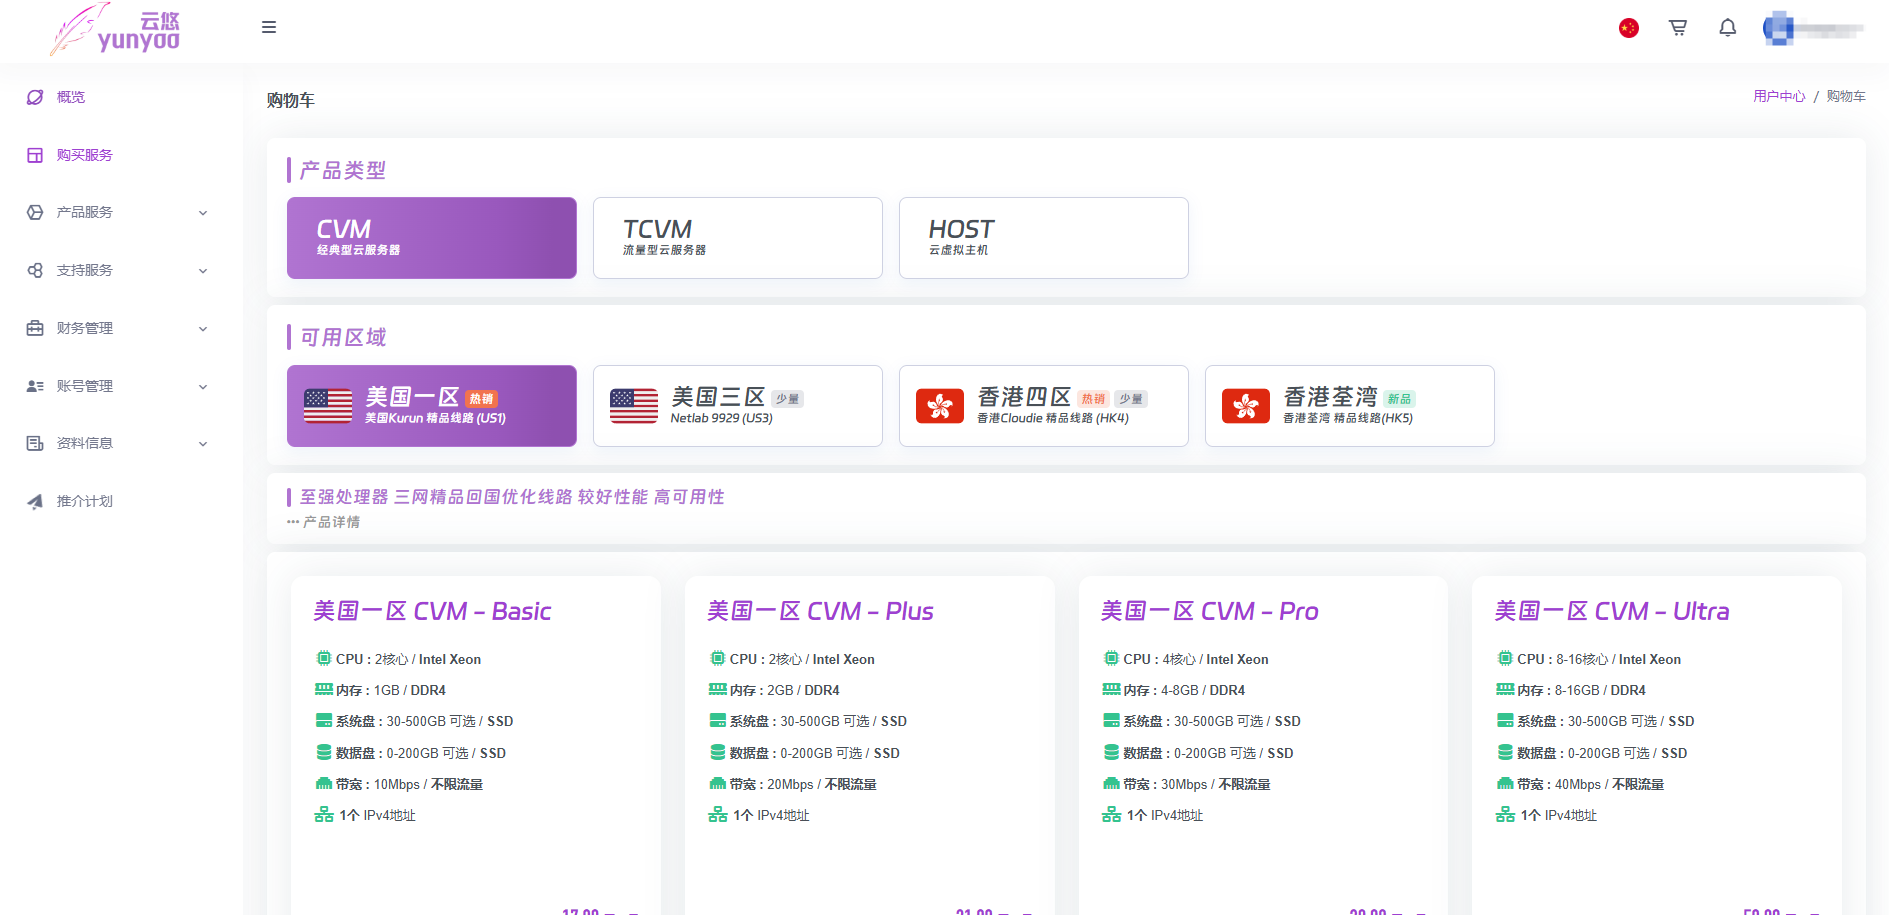Select the HOST product type
Image resolution: width=1889 pixels, height=915 pixels.
pos(1044,238)
